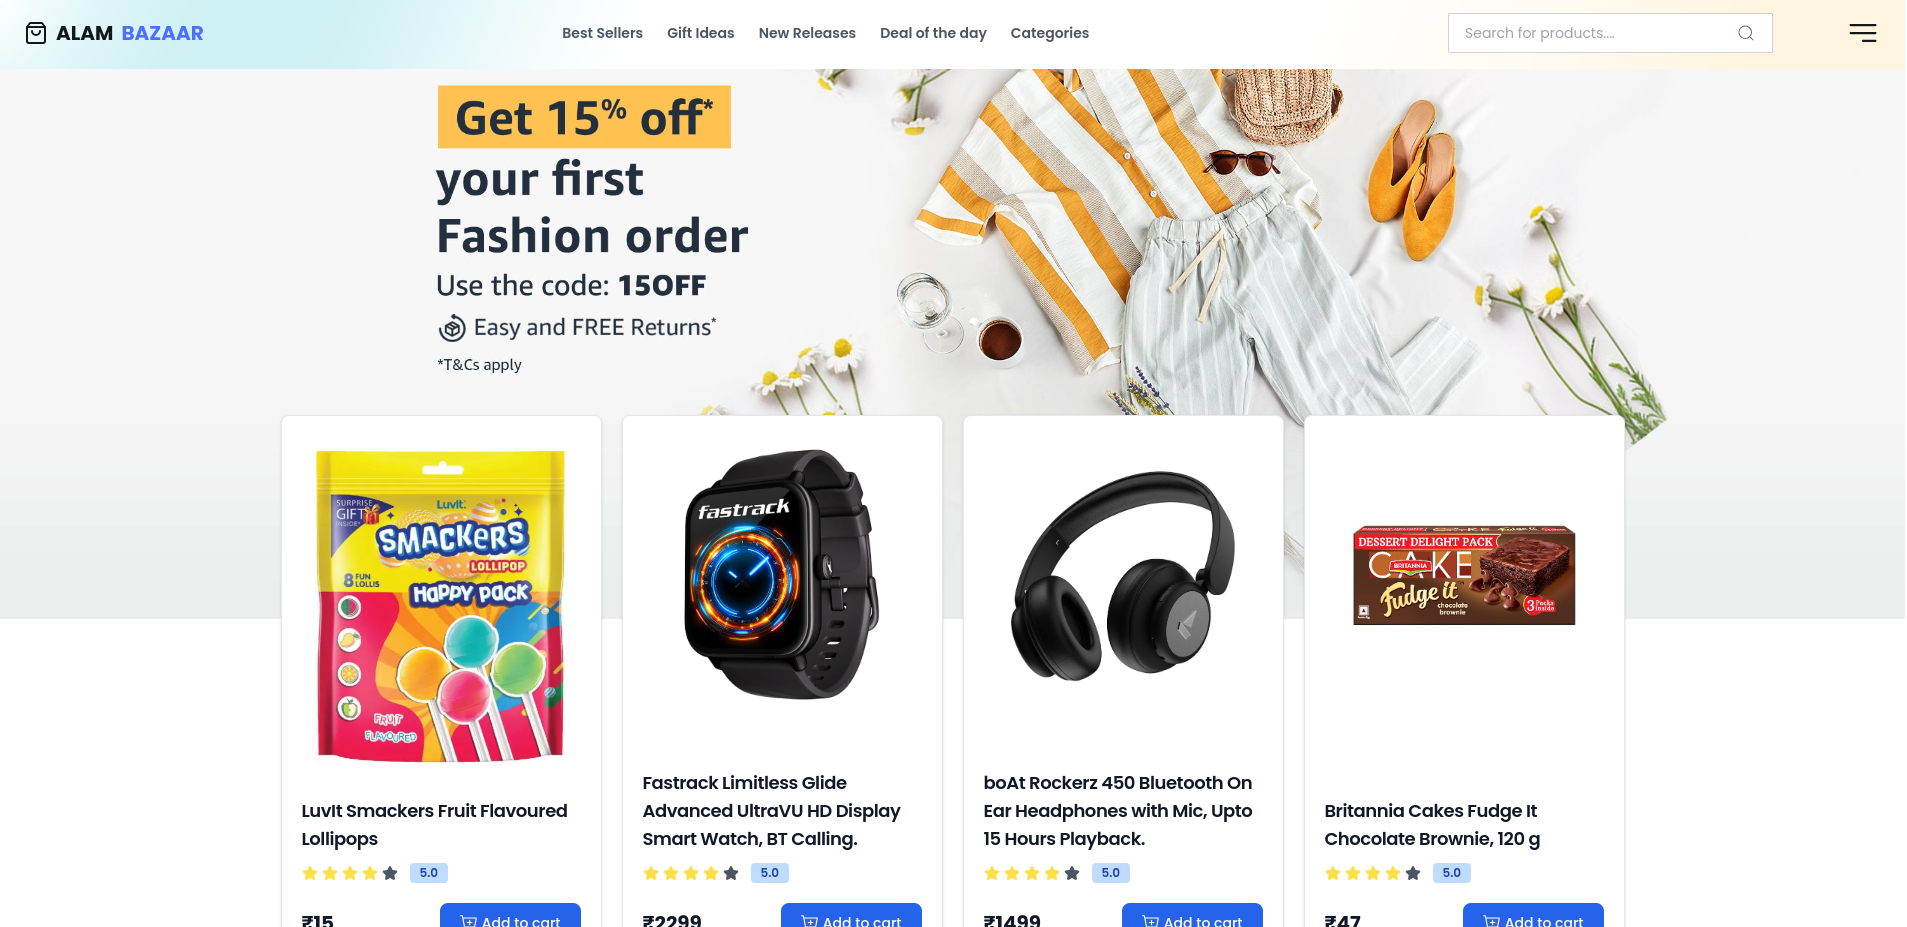Click the search magnifier icon
The width and height of the screenshot is (1907, 927).
point(1745,33)
